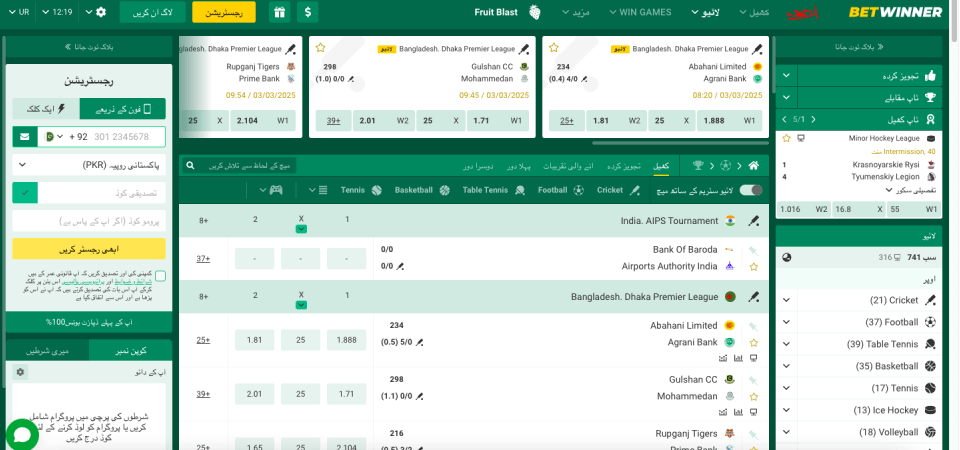The width and height of the screenshot is (960, 450).
Task: Open the dollar payments icon
Action: 307,12
